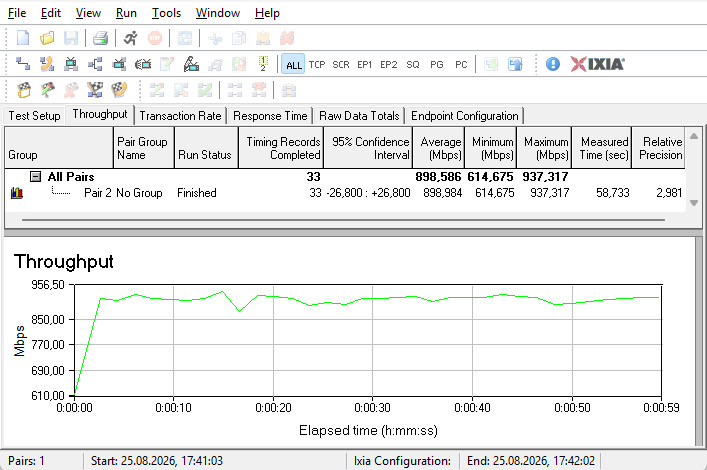Switch to the Endpoint Configuration tab
Viewport: 707px width, 470px height.
point(465,116)
